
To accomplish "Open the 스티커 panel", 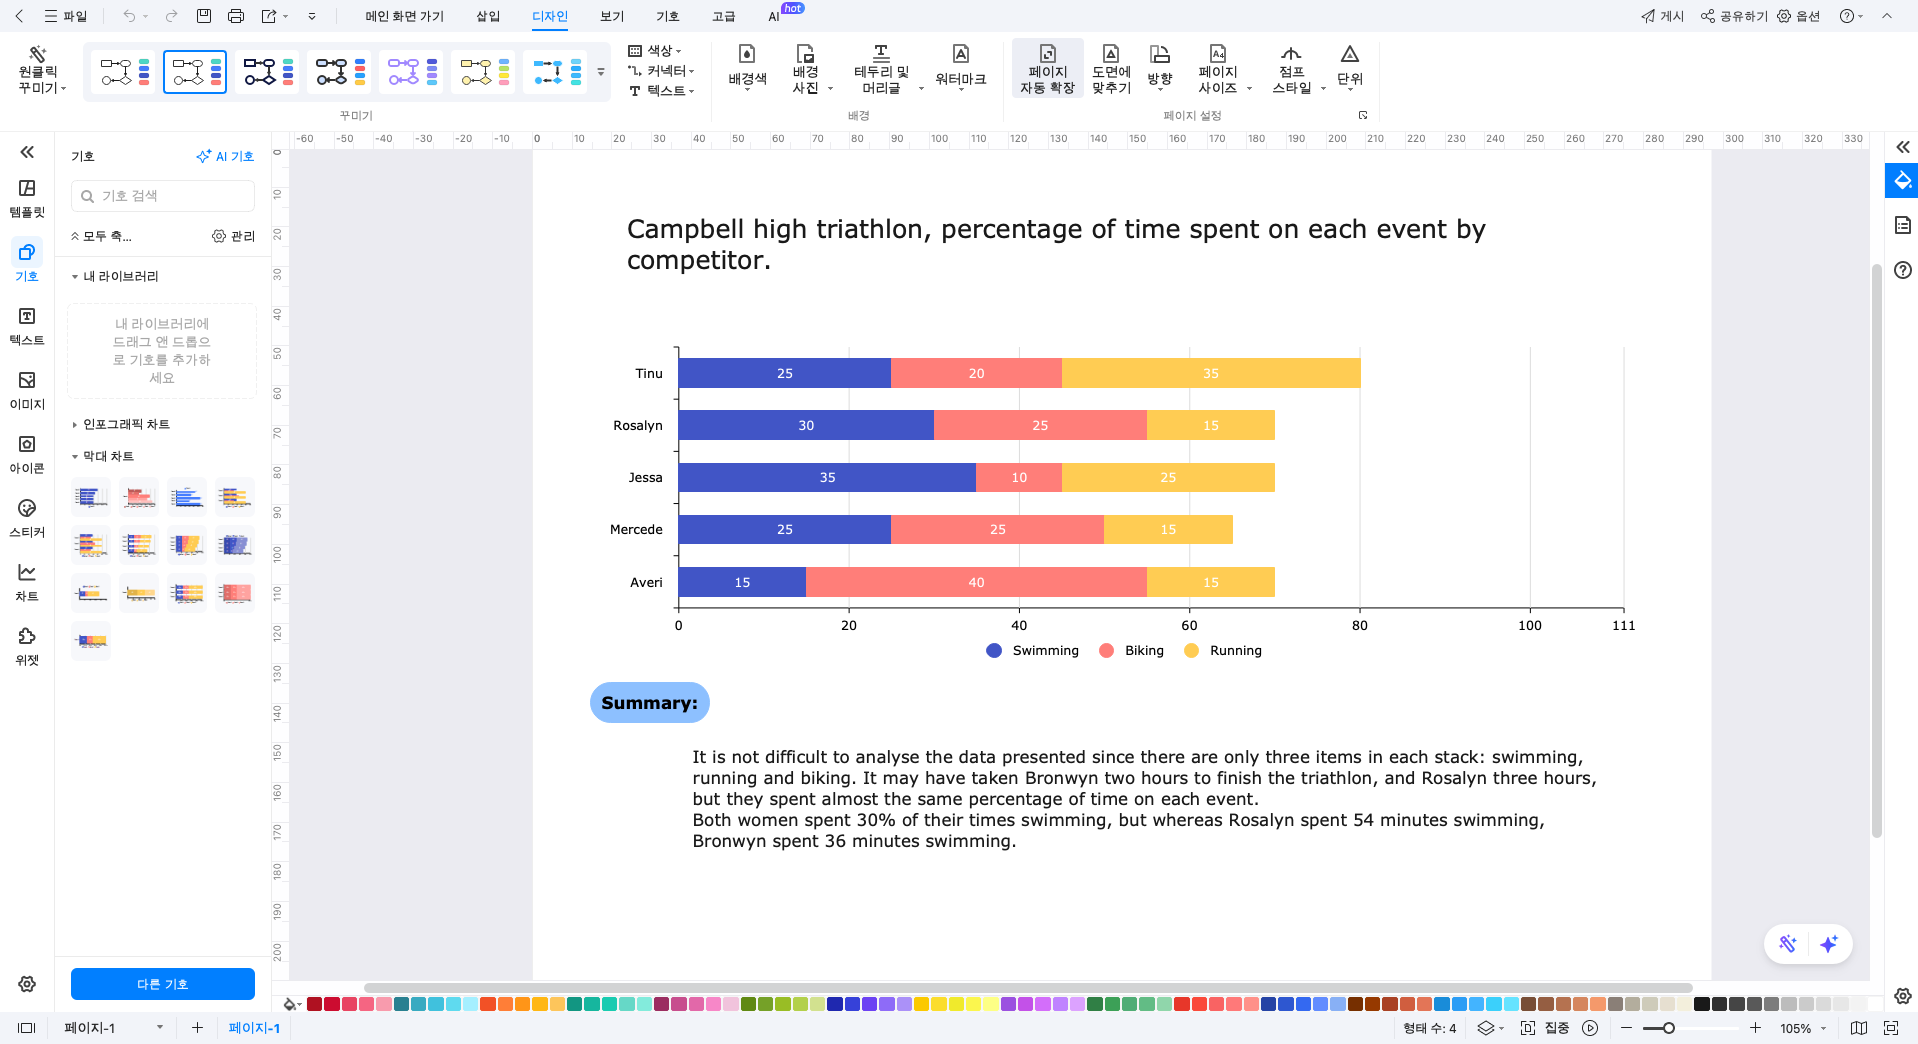I will (26, 518).
